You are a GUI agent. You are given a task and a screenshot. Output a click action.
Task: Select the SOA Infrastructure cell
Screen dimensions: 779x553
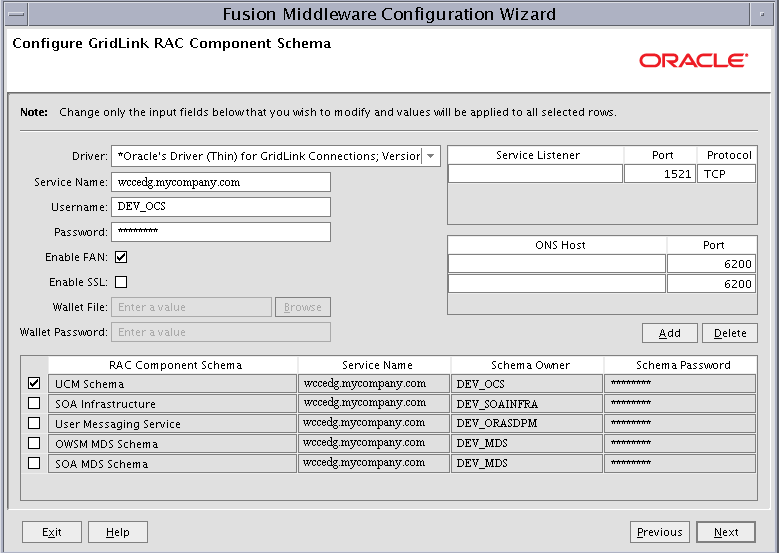click(172, 403)
